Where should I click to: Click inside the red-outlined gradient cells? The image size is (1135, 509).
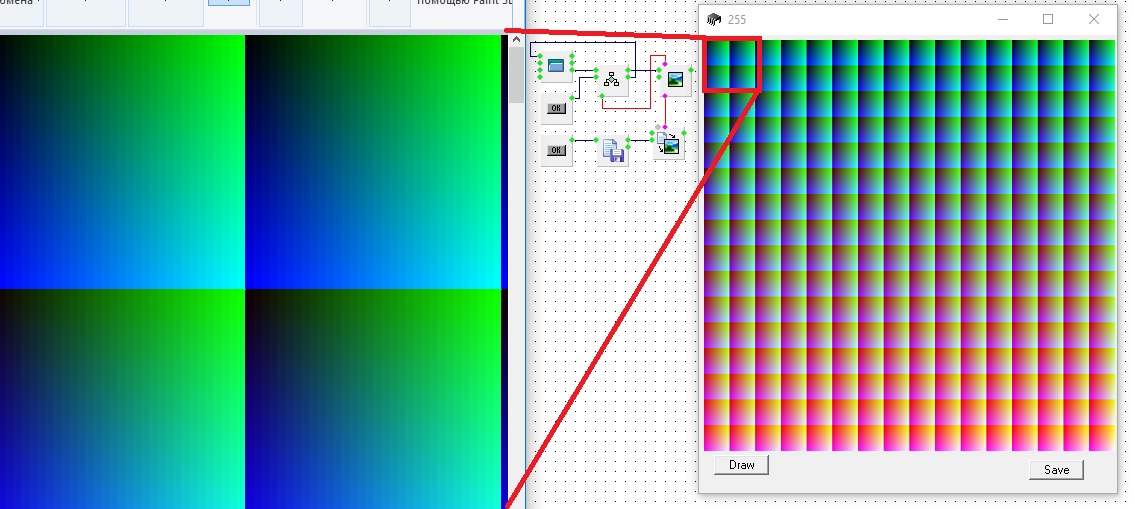[732, 65]
